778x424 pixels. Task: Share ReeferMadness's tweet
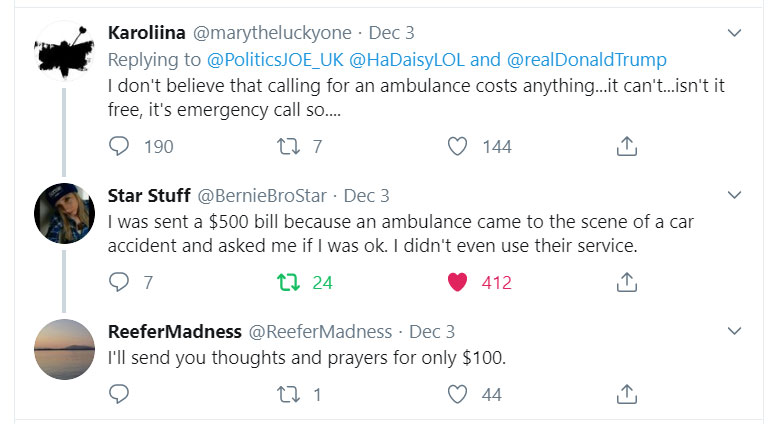[626, 394]
